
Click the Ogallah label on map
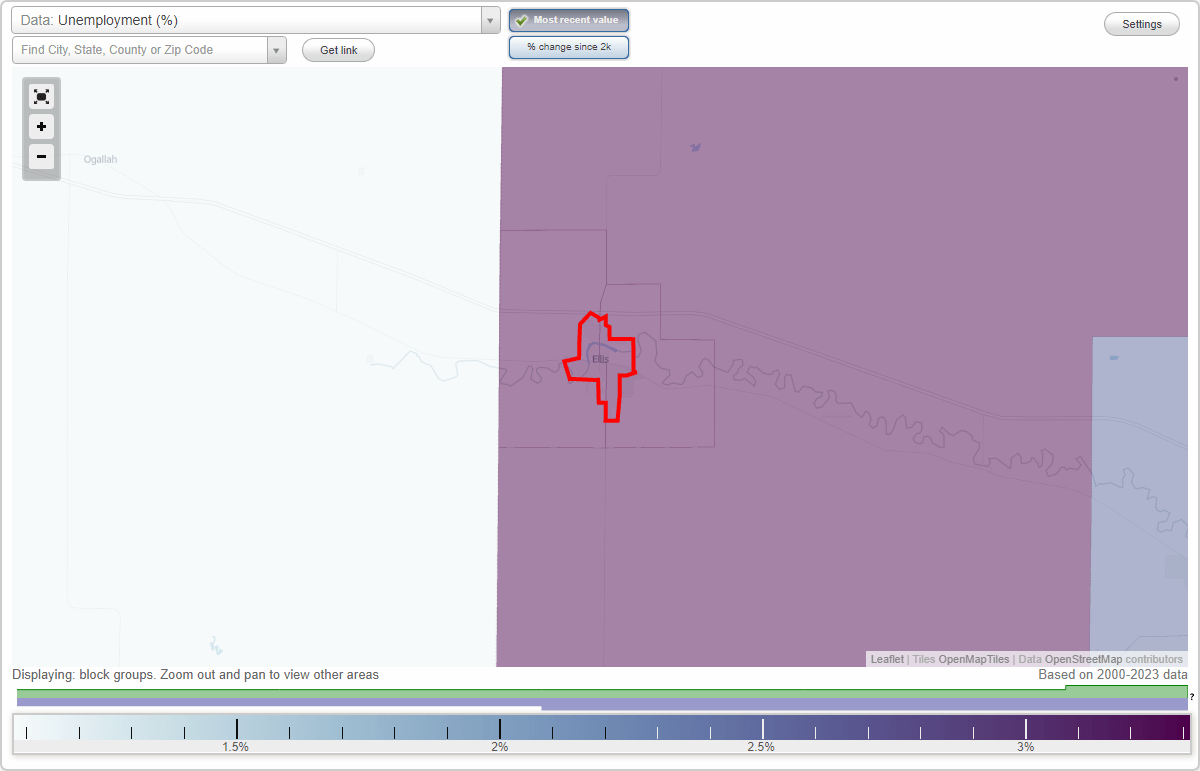point(101,159)
